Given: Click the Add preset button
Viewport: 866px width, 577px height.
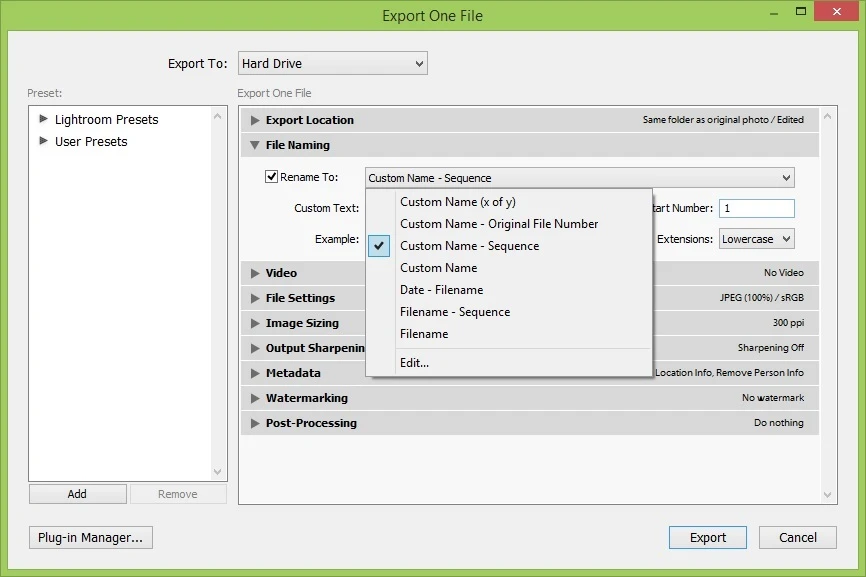Looking at the screenshot, I should tap(77, 494).
